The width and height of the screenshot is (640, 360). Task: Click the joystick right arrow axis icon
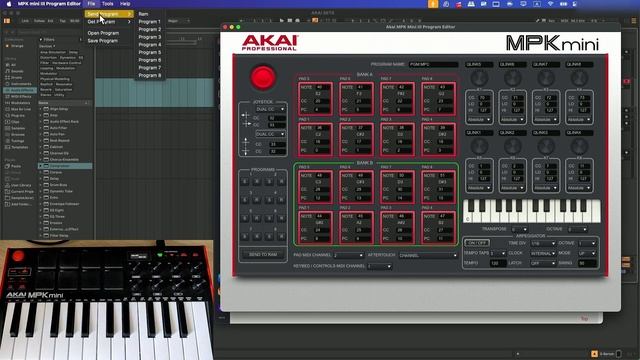[247, 123]
